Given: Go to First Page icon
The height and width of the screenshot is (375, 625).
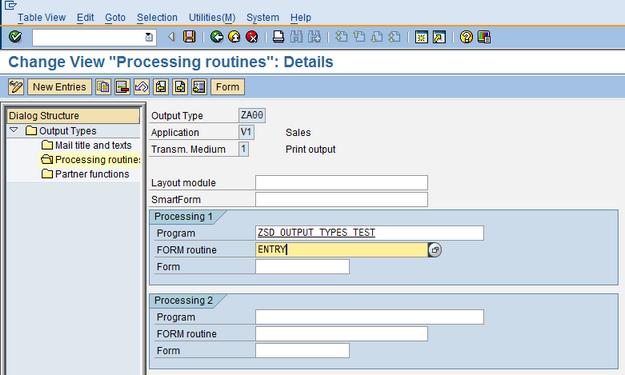Looking at the screenshot, I should (341, 37).
